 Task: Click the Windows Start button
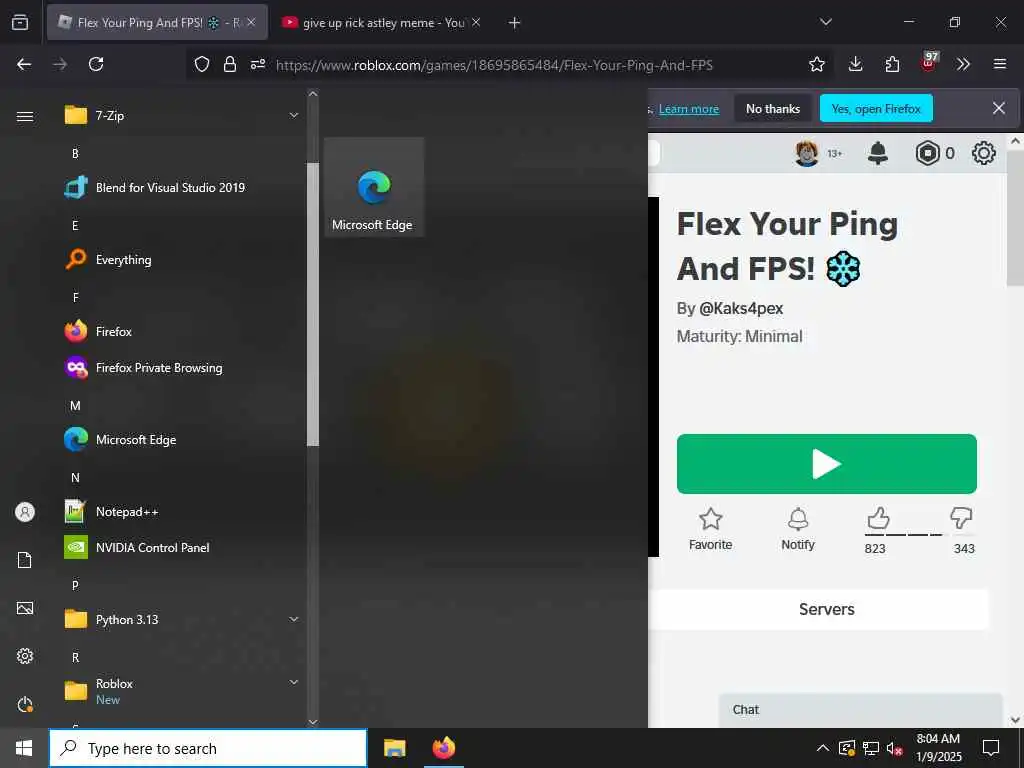pos(24,748)
